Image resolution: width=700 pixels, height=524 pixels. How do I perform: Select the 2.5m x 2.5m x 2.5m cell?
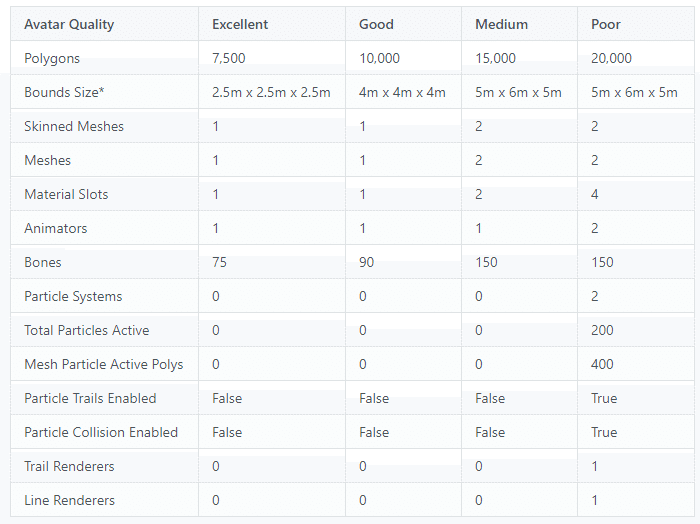(x=271, y=93)
